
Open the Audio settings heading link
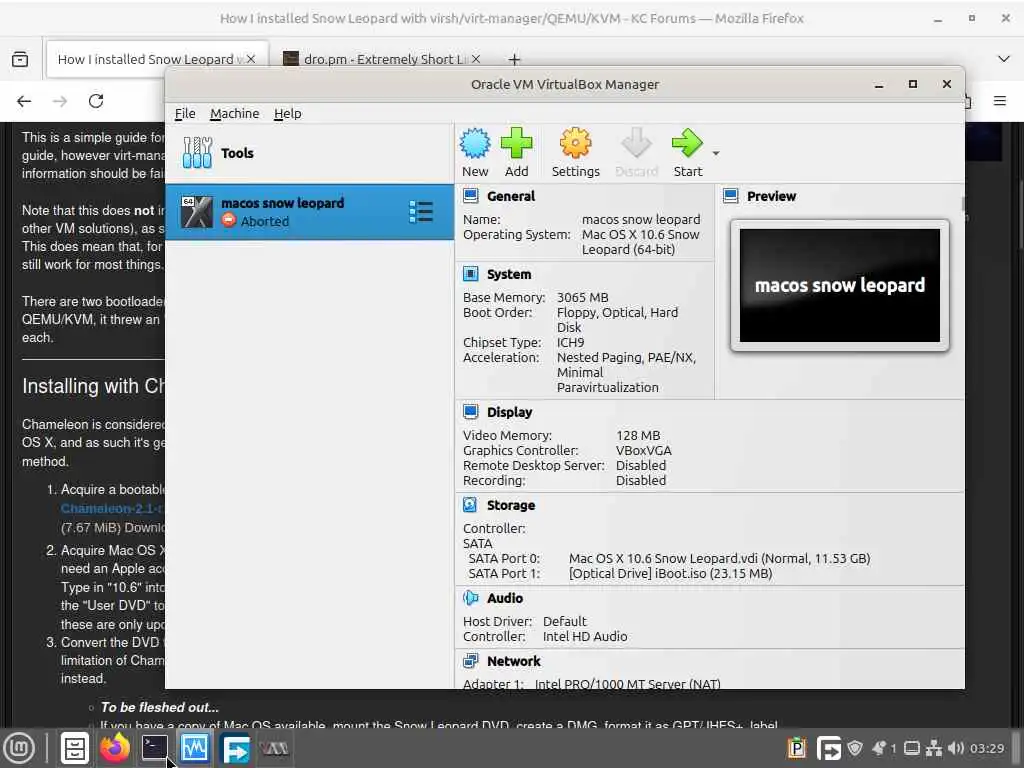505,598
